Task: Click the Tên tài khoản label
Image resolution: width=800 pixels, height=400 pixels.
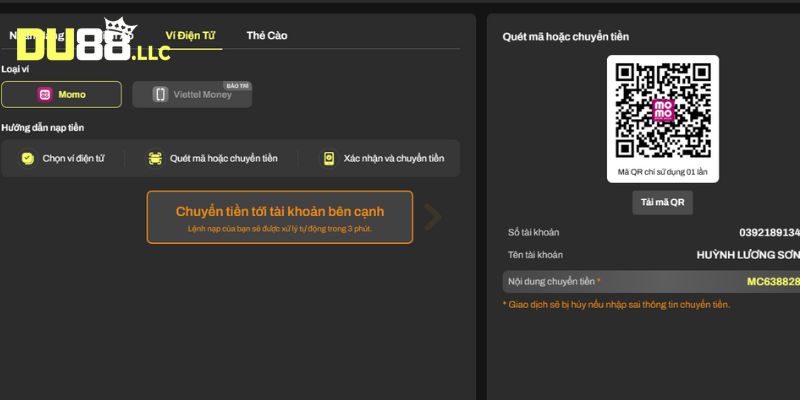Action: tap(535, 255)
